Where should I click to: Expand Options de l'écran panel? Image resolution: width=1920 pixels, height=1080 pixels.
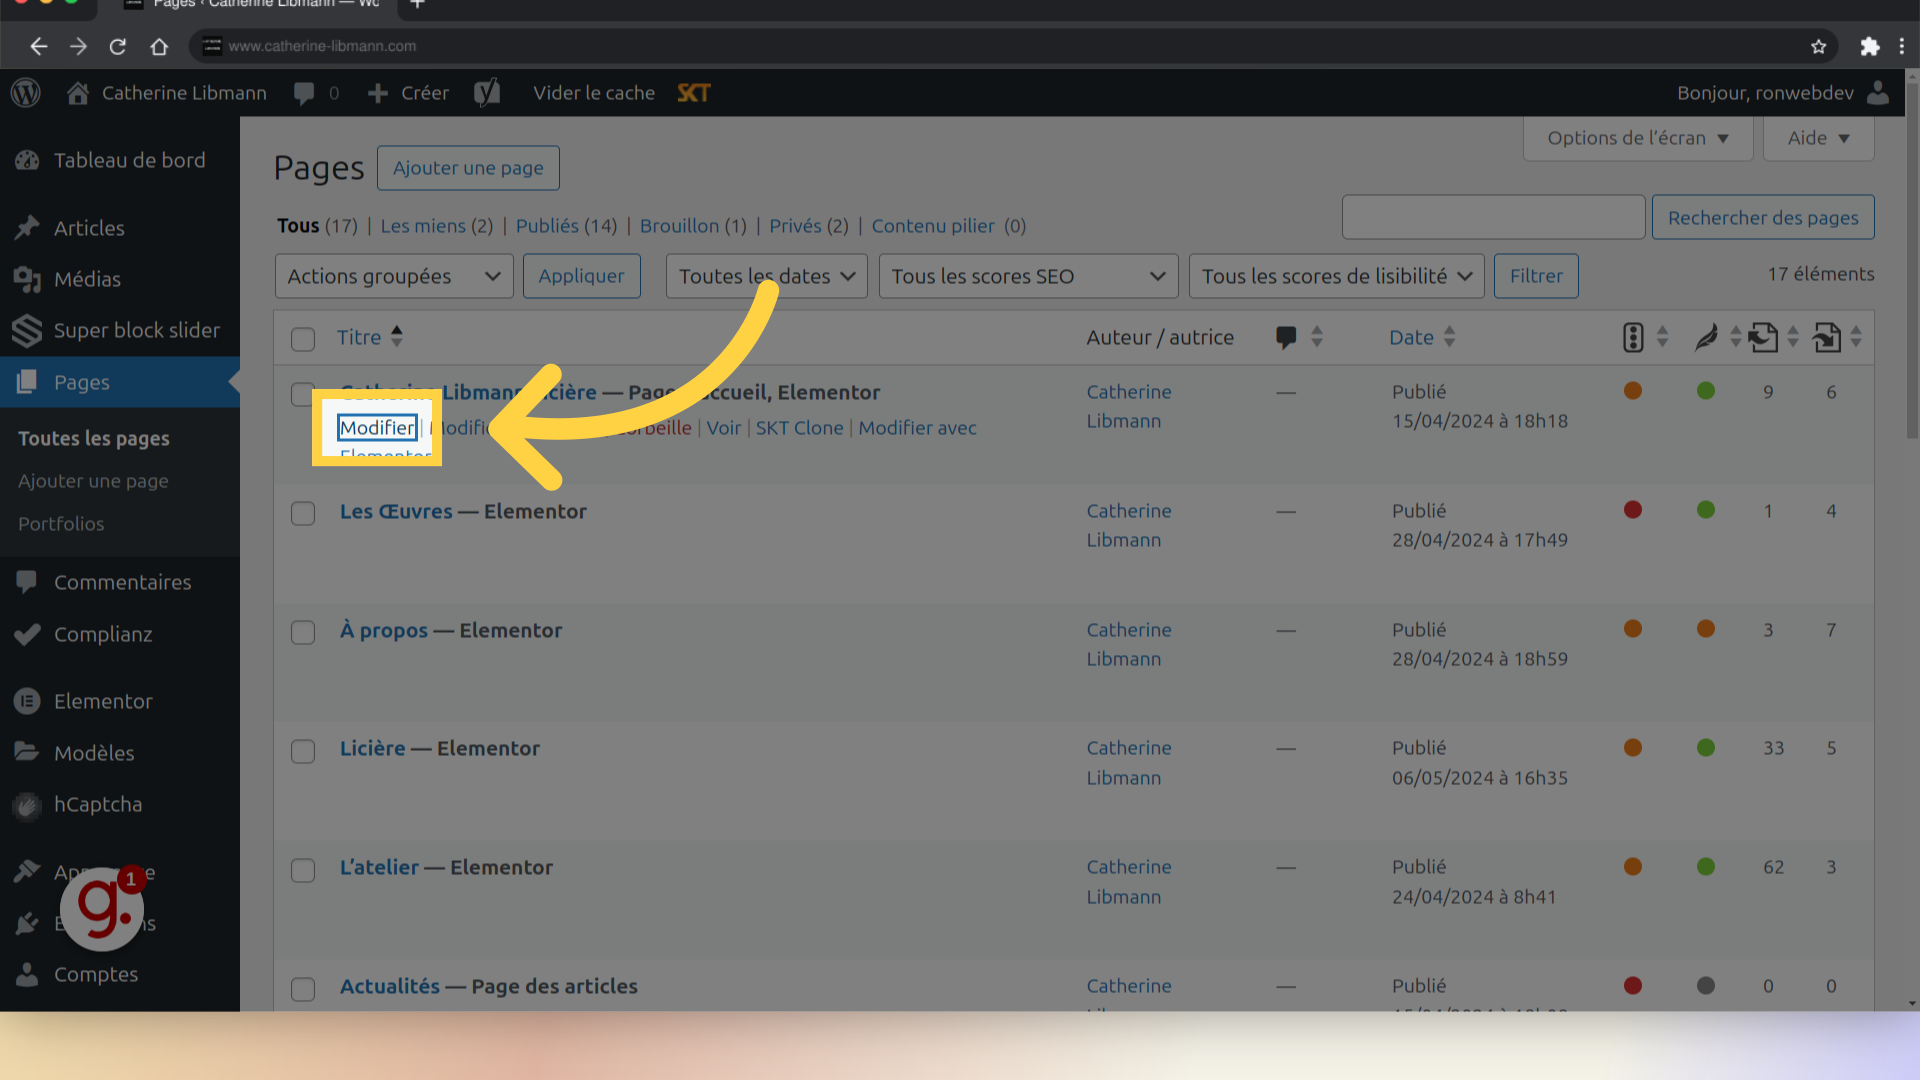[x=1638, y=138]
